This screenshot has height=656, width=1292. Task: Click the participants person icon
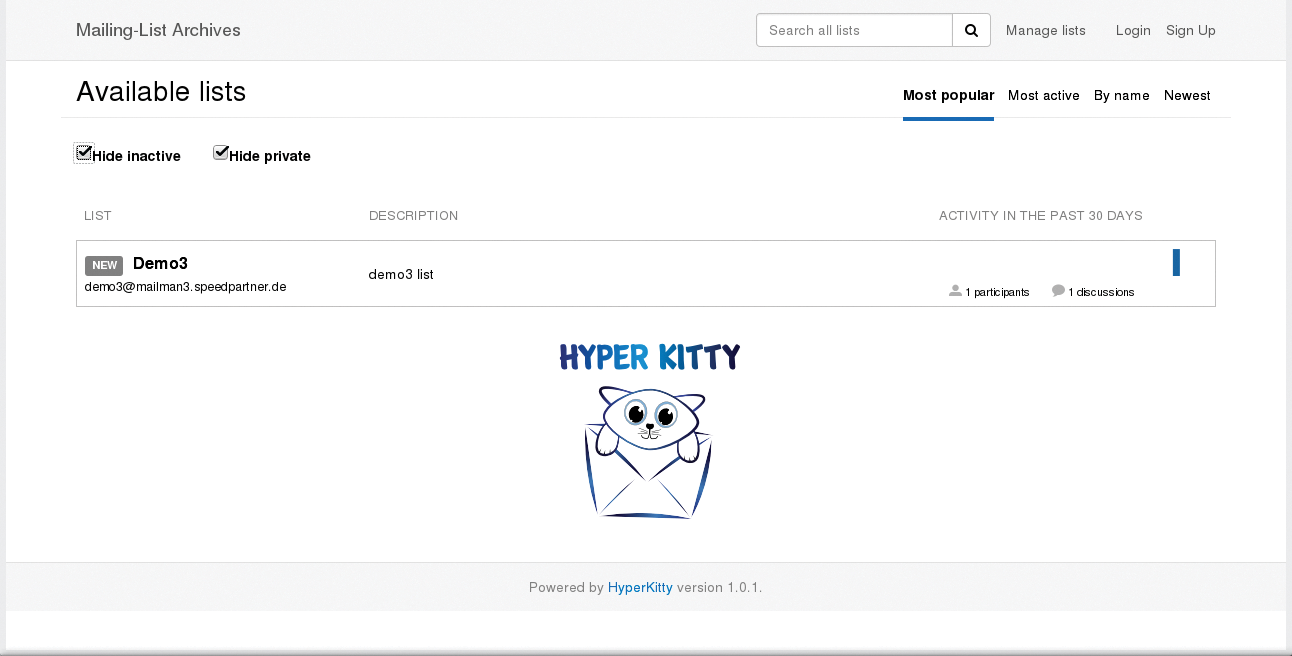pos(954,291)
